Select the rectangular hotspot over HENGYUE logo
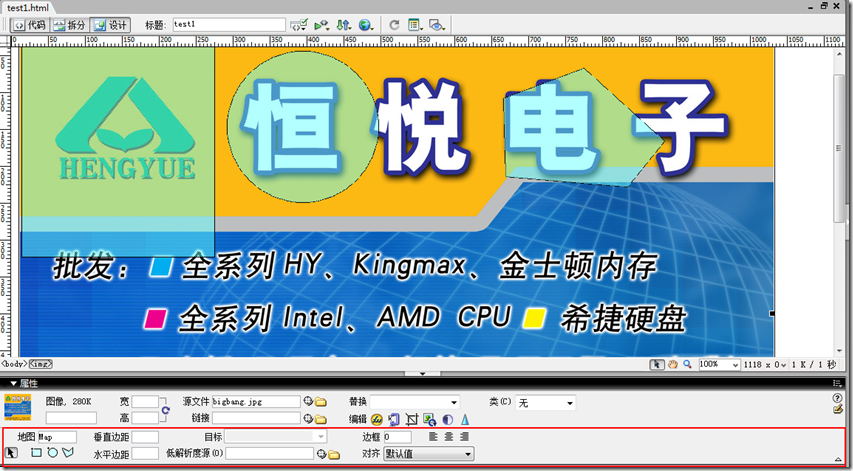 tap(118, 152)
